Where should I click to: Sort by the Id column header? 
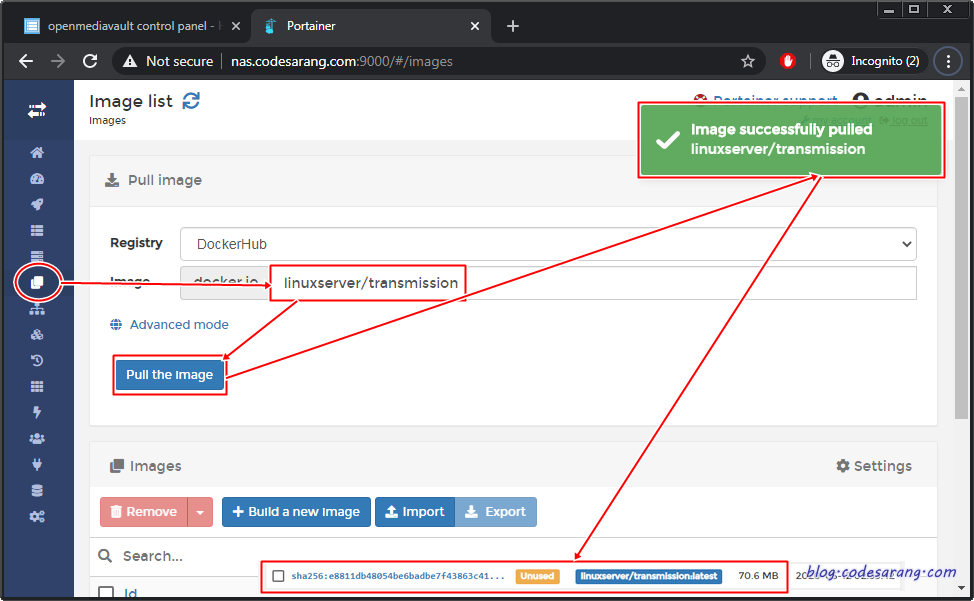tap(130, 594)
